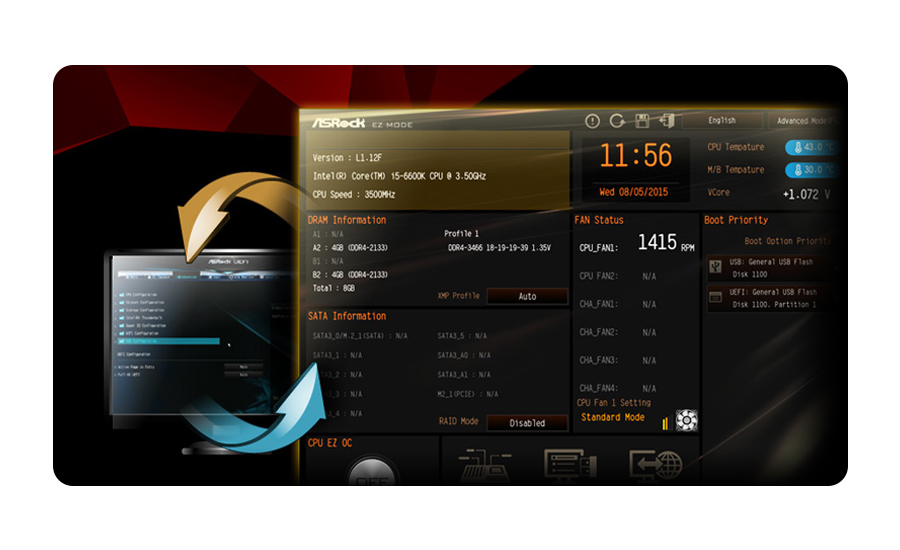Click the Boot Priority heading
Image resolution: width=900 pixels, height=550 pixels.
pyautogui.click(x=736, y=220)
